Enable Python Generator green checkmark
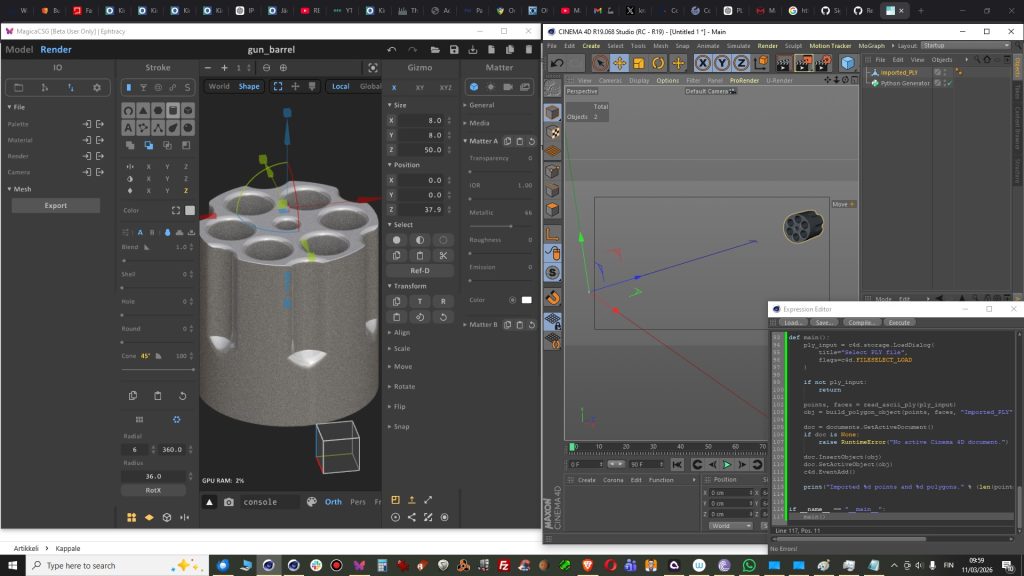This screenshot has height=576, width=1024. [948, 83]
